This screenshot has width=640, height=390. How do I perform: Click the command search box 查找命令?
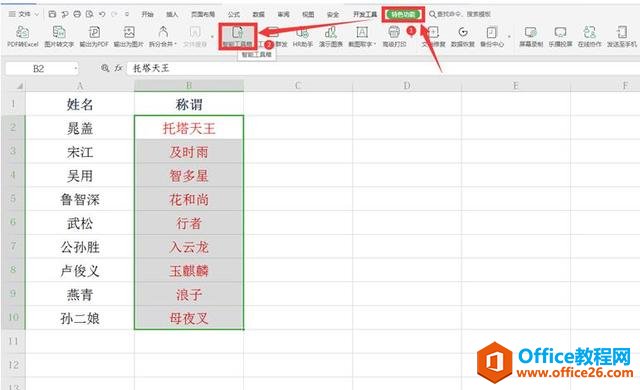tap(460, 14)
